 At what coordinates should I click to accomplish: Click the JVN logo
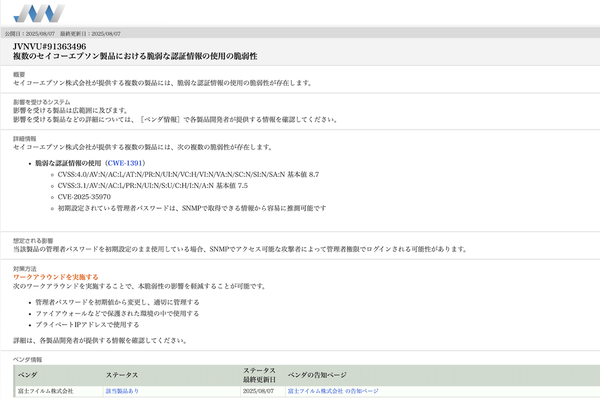click(x=39, y=13)
